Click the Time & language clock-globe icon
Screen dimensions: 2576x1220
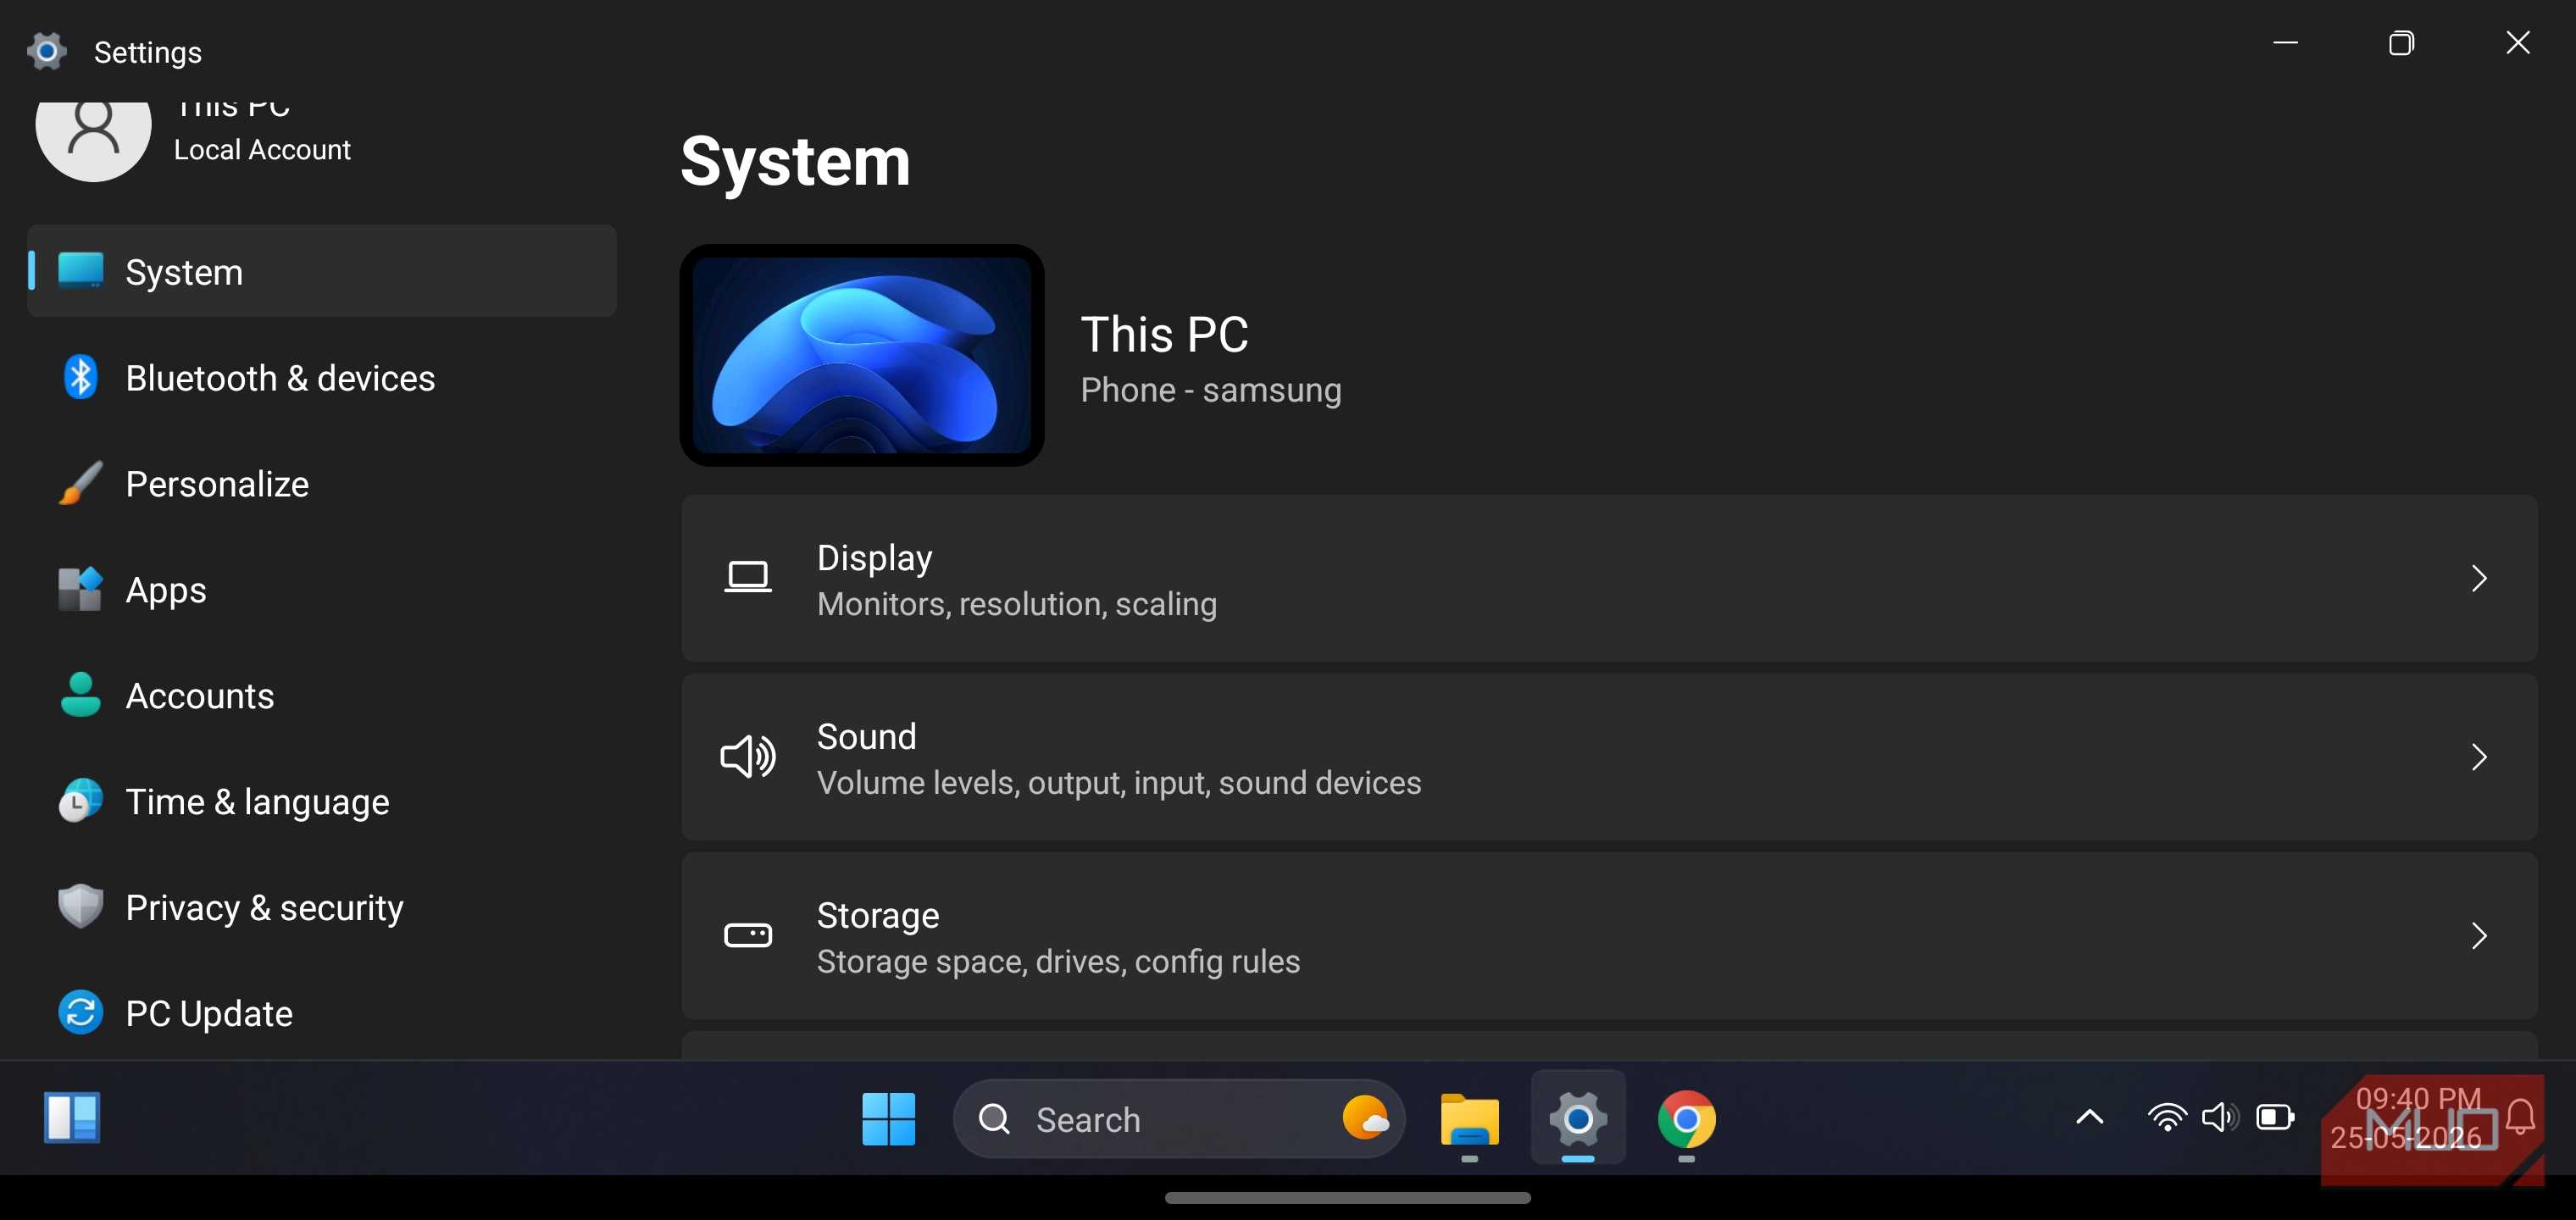[80, 801]
